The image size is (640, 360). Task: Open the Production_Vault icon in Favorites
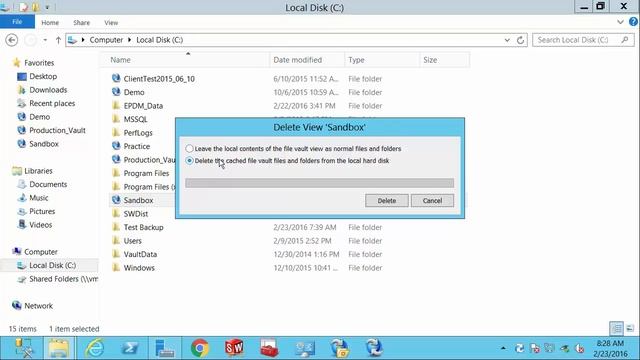[22, 130]
